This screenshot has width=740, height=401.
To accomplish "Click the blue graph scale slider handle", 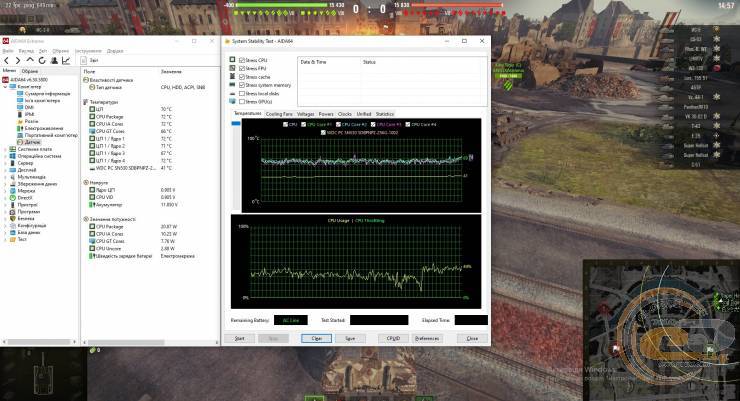I will pos(236,124).
